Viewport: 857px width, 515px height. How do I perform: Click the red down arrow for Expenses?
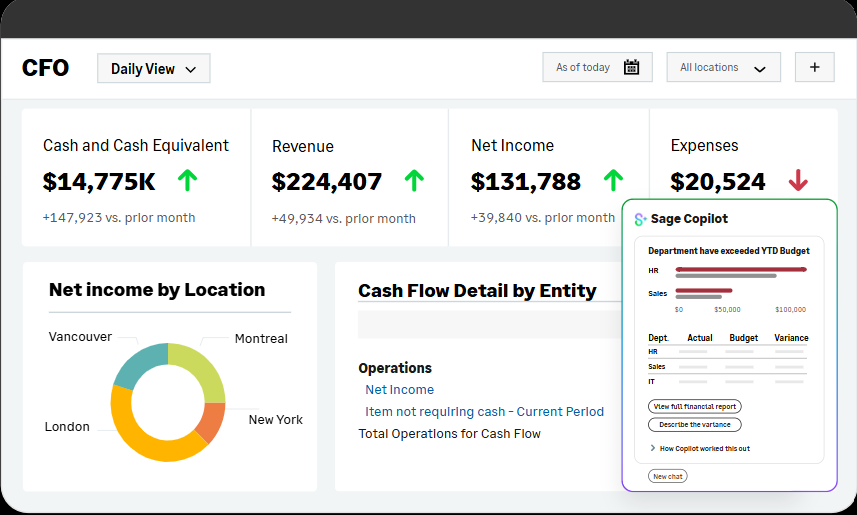pos(797,181)
